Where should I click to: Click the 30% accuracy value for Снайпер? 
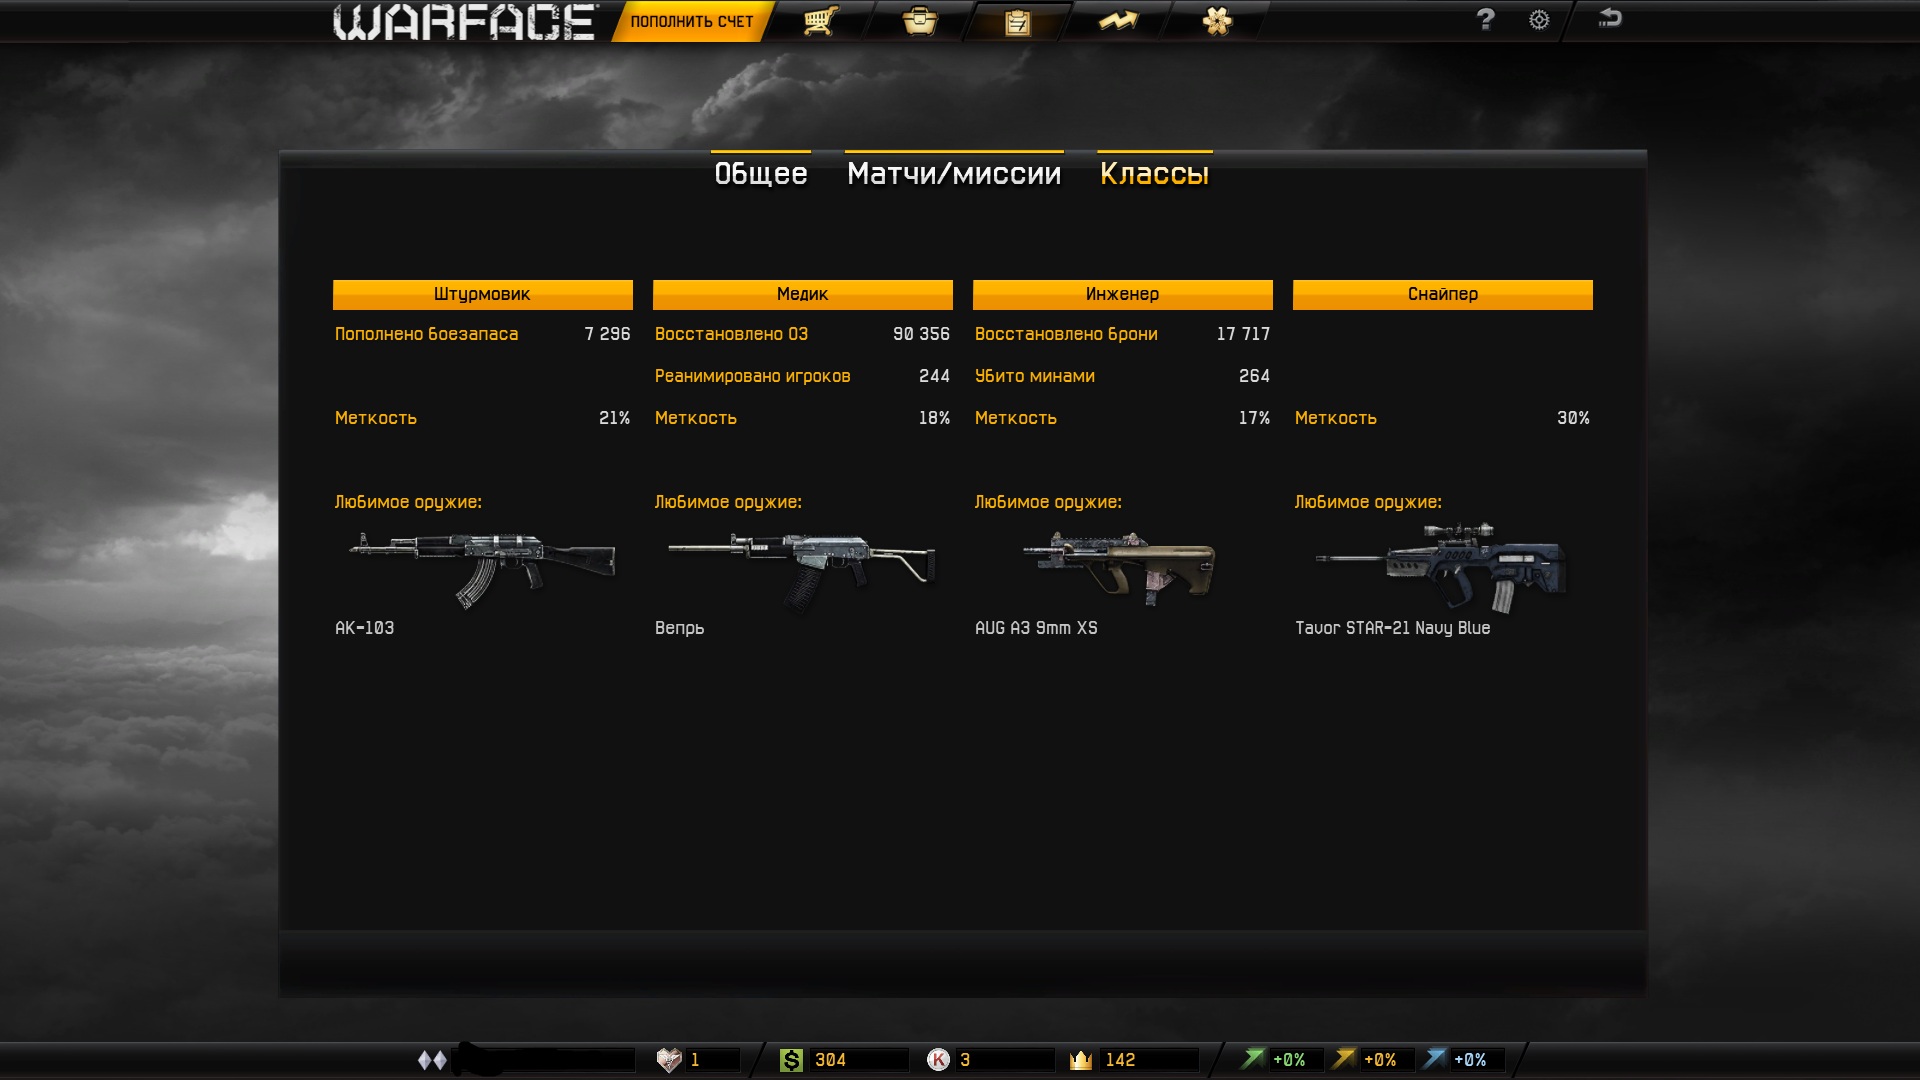pyautogui.click(x=1573, y=418)
